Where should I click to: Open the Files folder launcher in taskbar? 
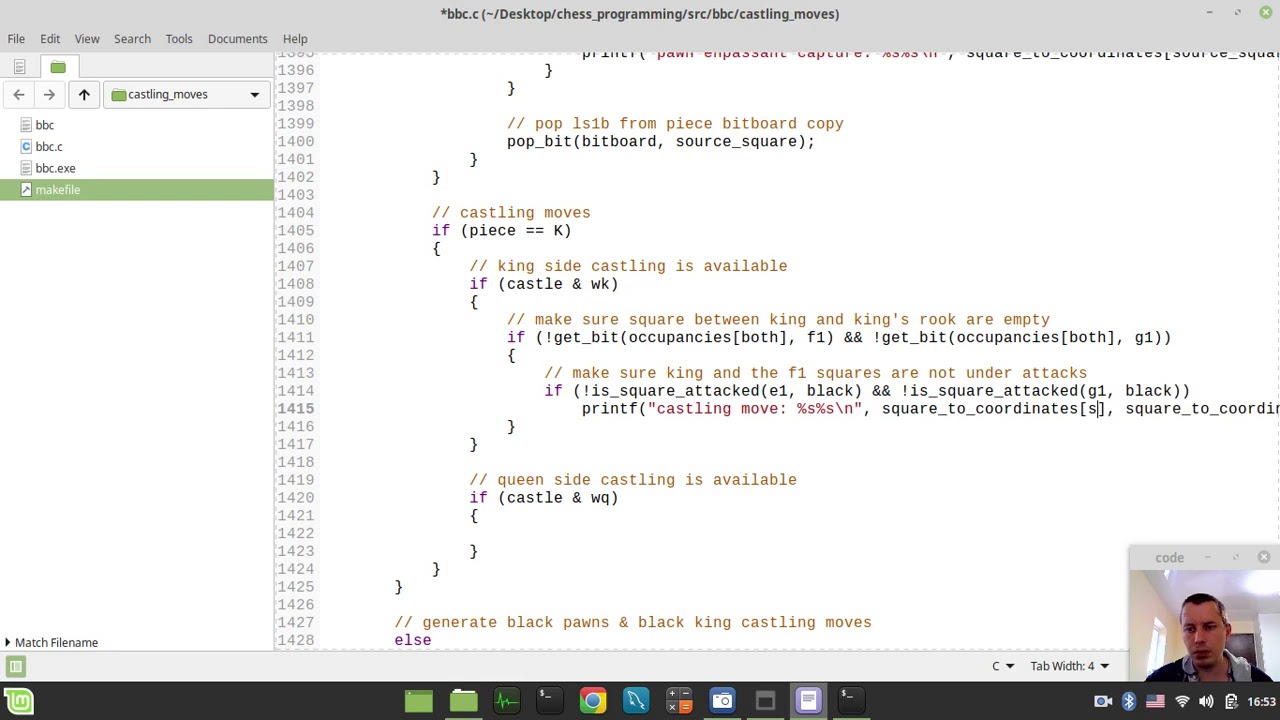point(463,701)
